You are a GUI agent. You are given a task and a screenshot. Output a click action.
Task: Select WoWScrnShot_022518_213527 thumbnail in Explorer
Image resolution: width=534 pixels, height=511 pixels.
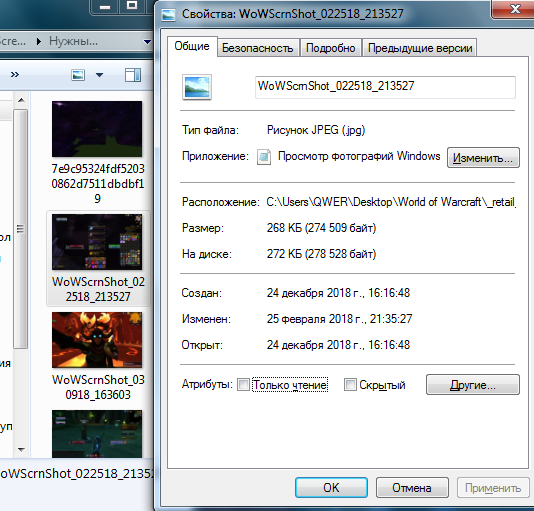coord(97,242)
